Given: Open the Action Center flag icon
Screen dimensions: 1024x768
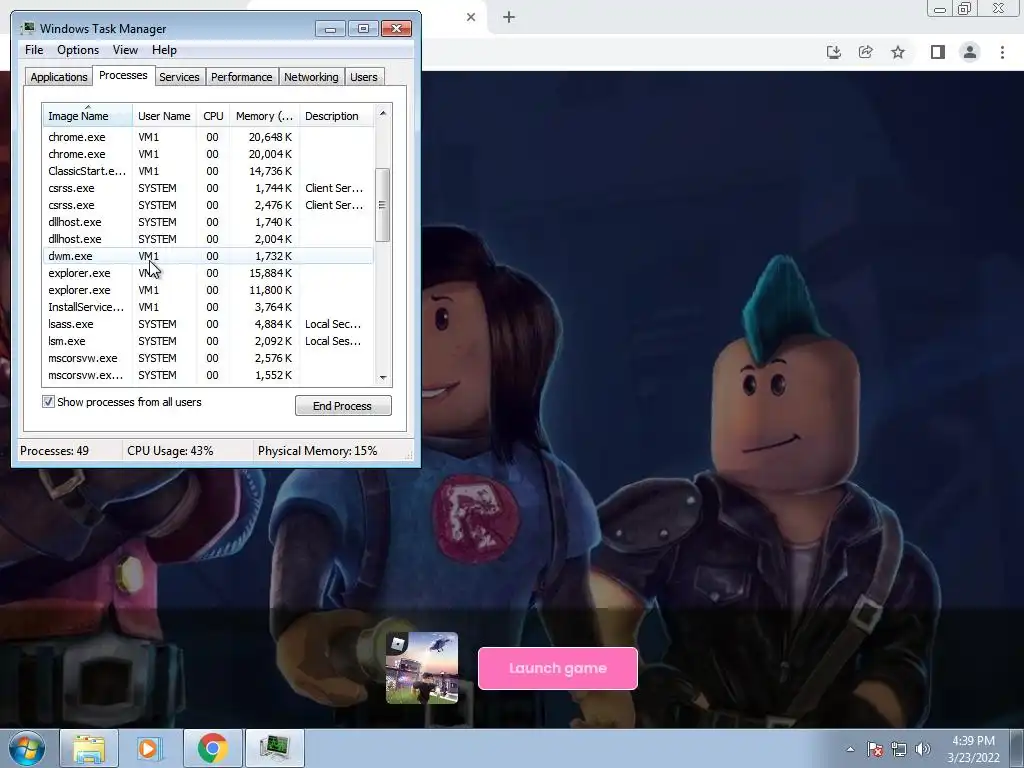Looking at the screenshot, I should click(874, 749).
